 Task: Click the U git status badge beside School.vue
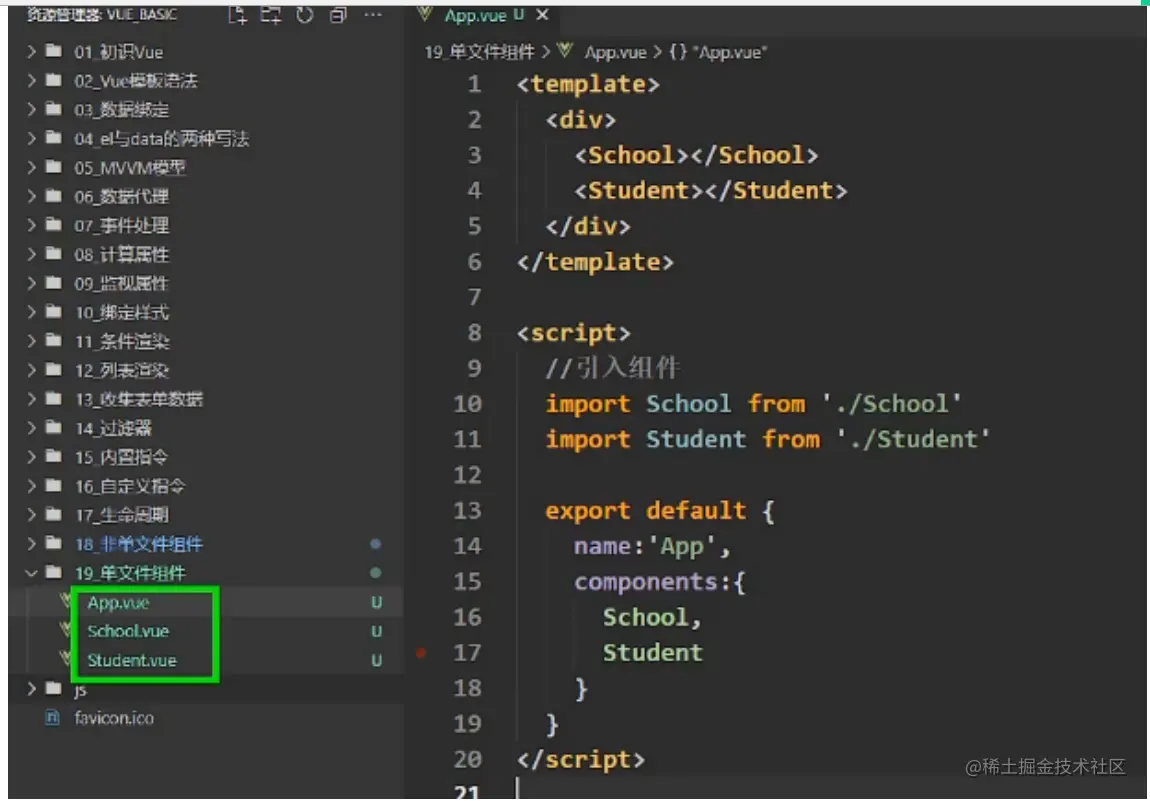click(x=376, y=632)
